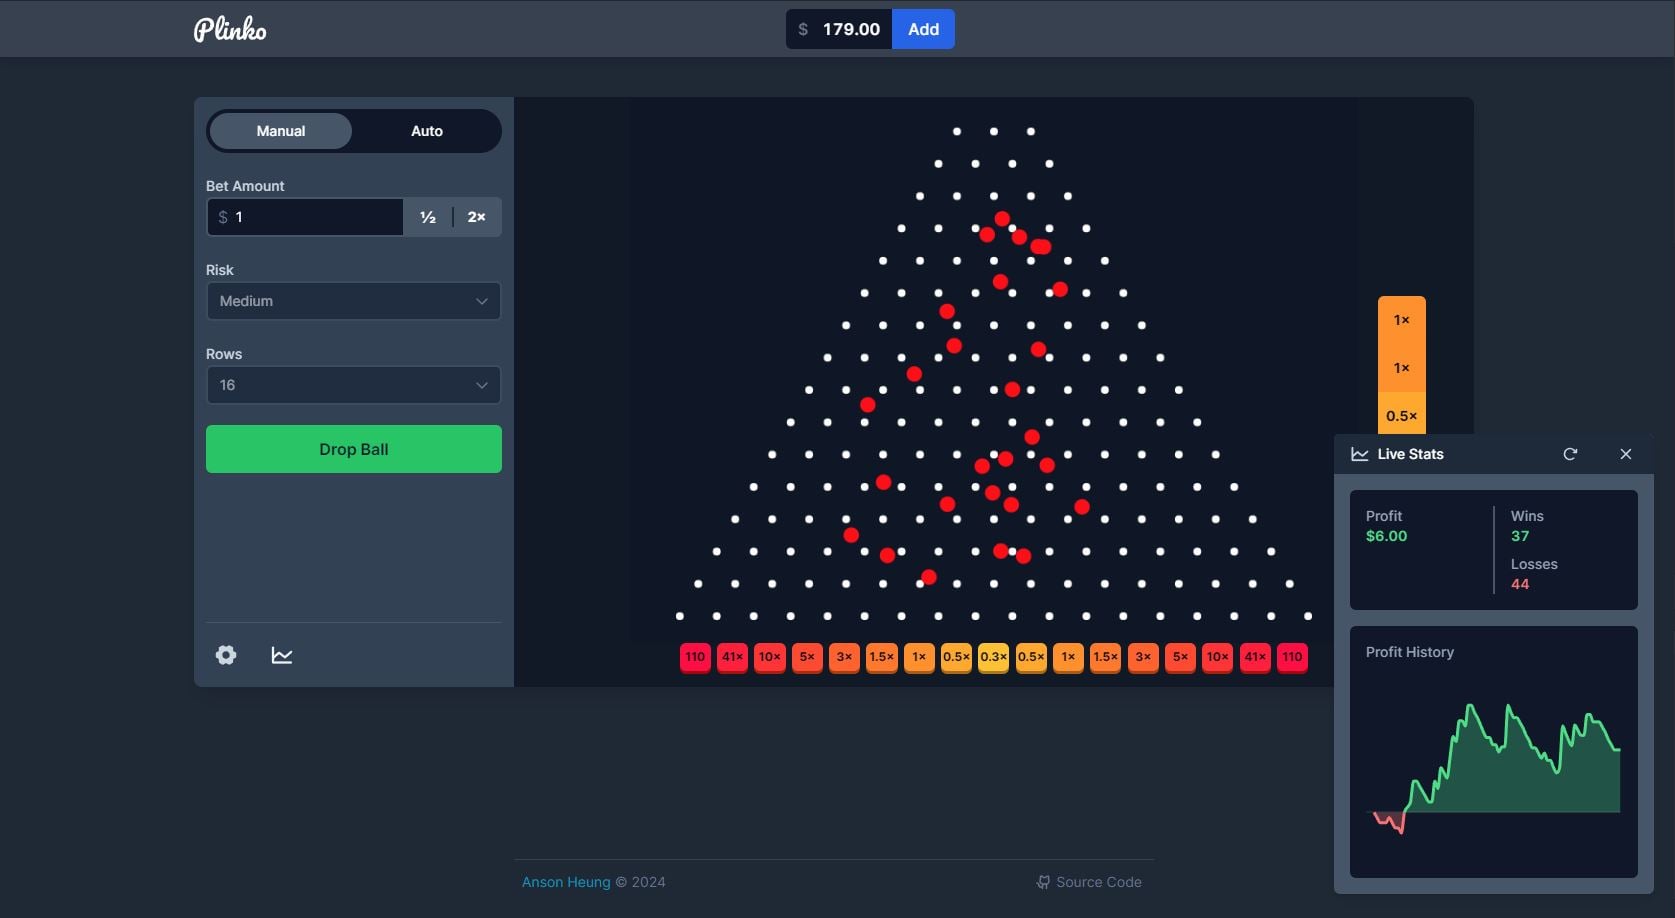The width and height of the screenshot is (1675, 918).
Task: Double the bet with 2× button
Action: click(x=477, y=217)
